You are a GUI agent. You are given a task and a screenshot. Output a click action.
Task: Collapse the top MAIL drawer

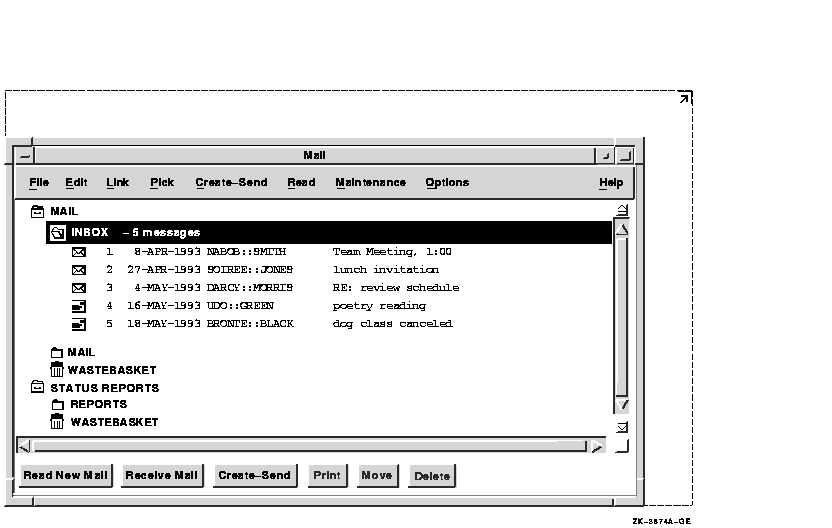(x=38, y=212)
